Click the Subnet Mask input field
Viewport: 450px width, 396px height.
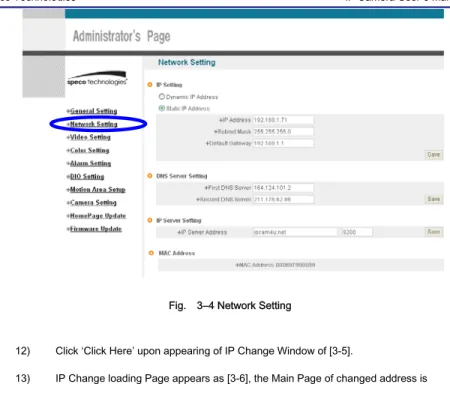click(x=283, y=132)
